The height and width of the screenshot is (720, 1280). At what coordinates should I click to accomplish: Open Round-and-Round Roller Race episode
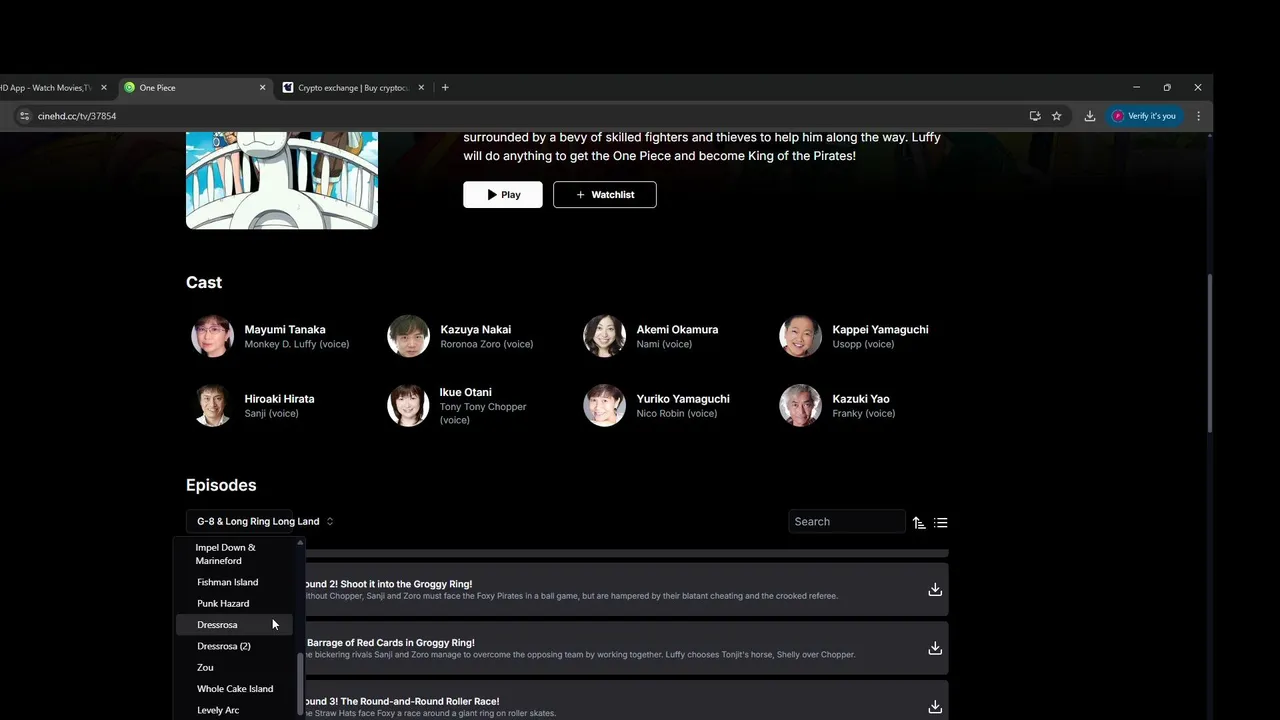pos(626,701)
